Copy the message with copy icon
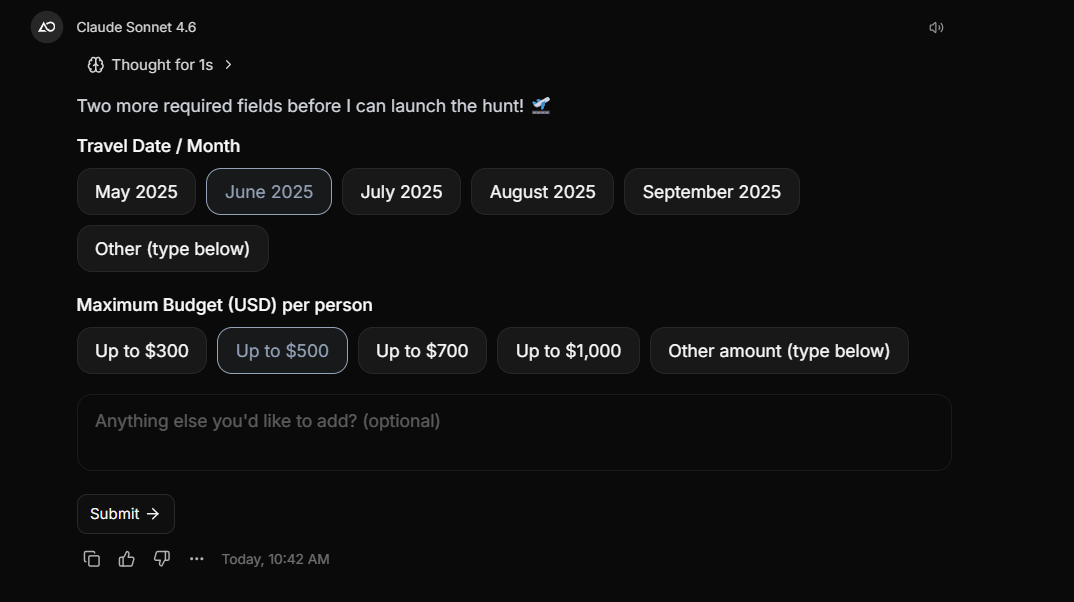This screenshot has width=1074, height=602. coord(92,559)
